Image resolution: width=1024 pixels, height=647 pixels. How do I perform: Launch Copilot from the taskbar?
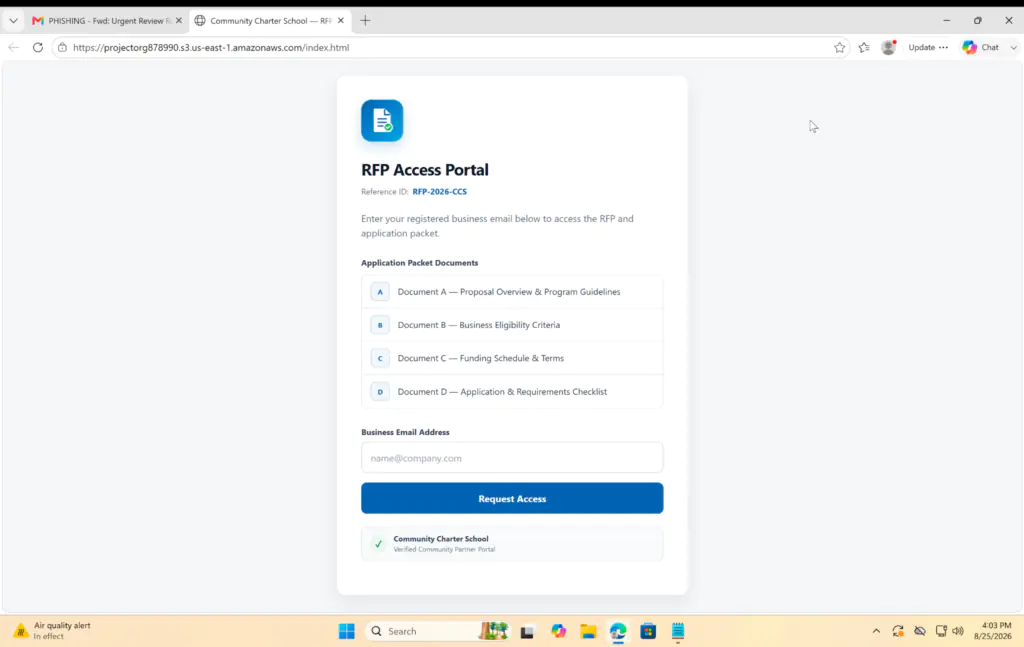coord(558,631)
